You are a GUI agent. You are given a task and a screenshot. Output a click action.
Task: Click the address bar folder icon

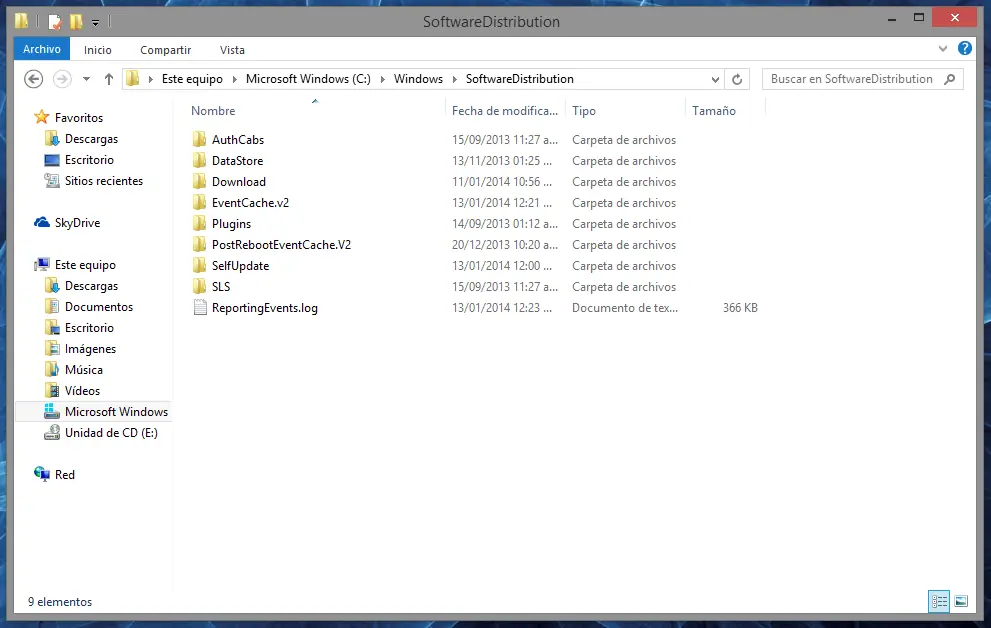(x=132, y=79)
